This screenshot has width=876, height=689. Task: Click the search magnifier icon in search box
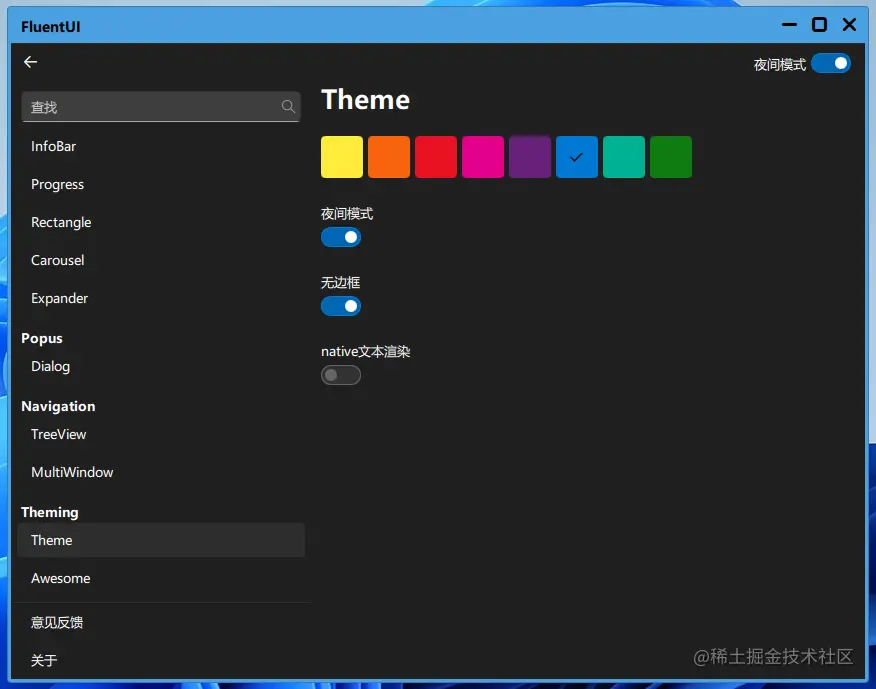coord(288,106)
